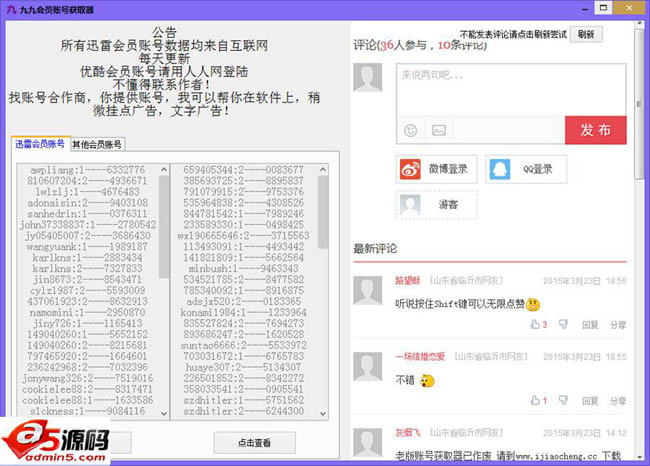
Task: Insert an emoji with the smiley icon
Action: (410, 131)
